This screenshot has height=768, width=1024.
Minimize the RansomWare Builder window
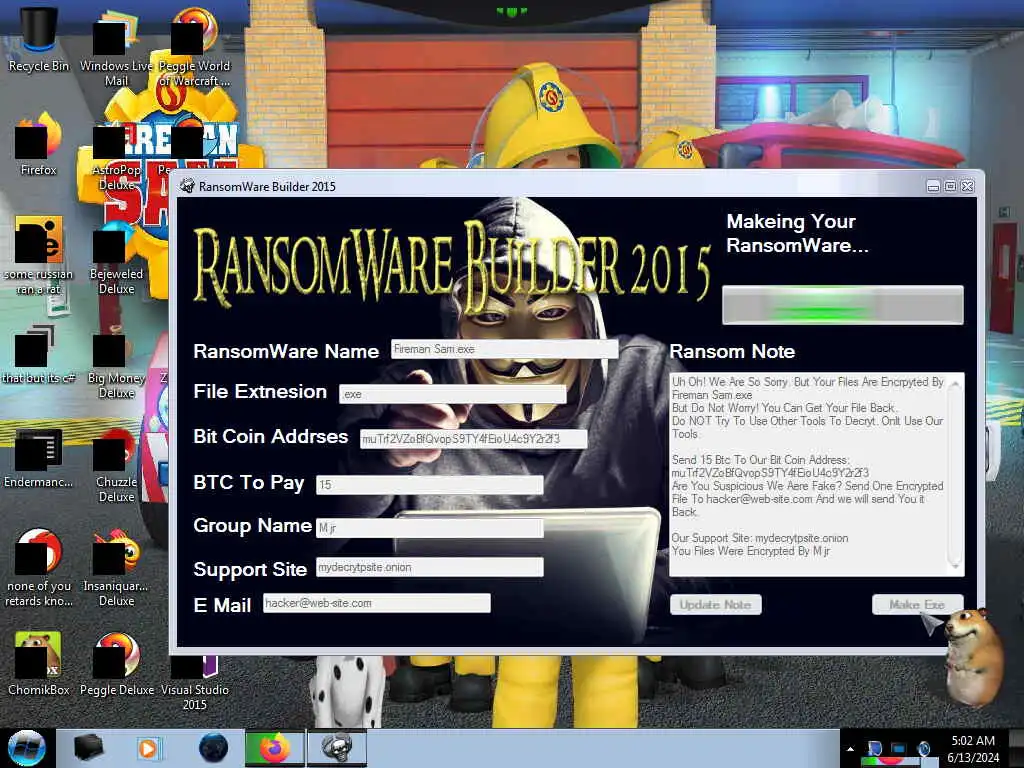click(933, 187)
